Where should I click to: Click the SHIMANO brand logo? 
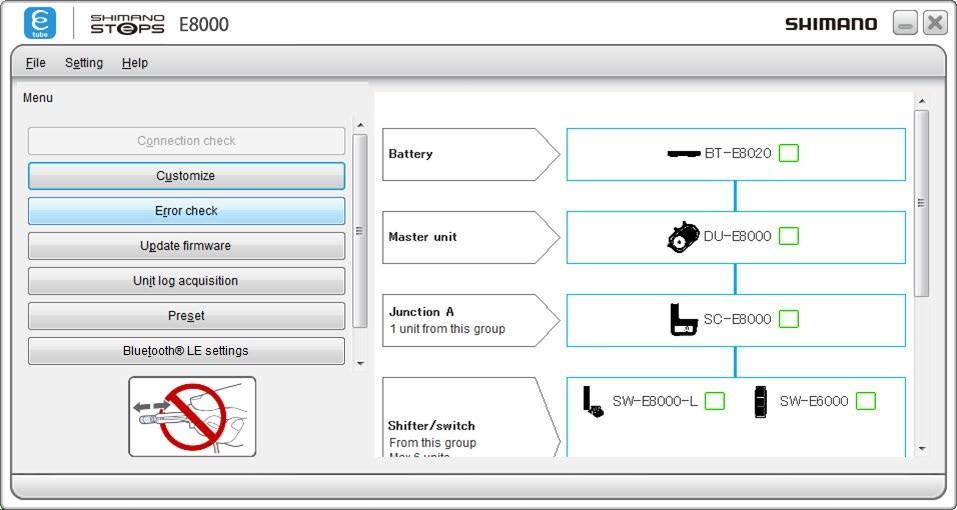[x=831, y=24]
